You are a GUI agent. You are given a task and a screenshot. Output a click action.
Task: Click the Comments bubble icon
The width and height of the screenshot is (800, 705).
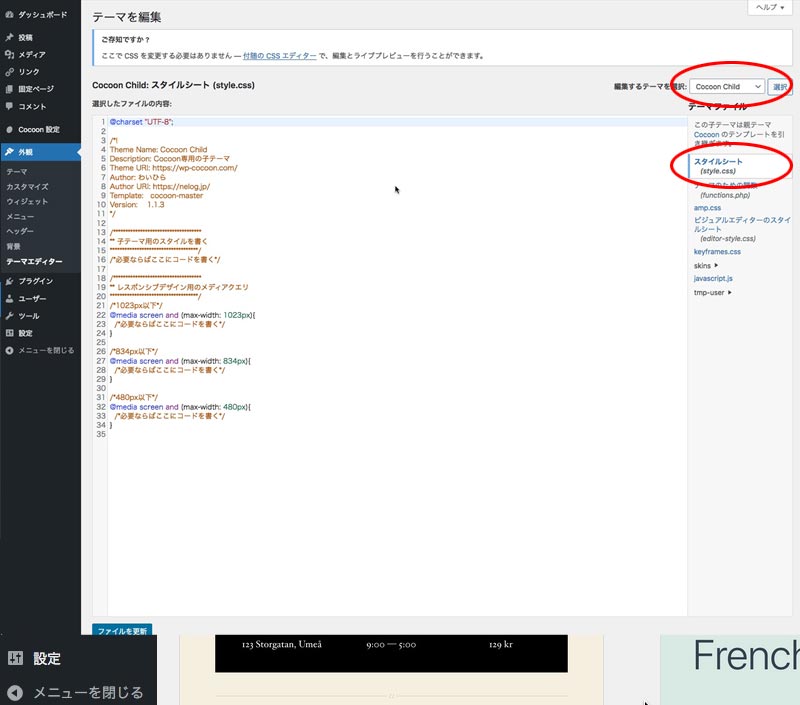pos(9,106)
